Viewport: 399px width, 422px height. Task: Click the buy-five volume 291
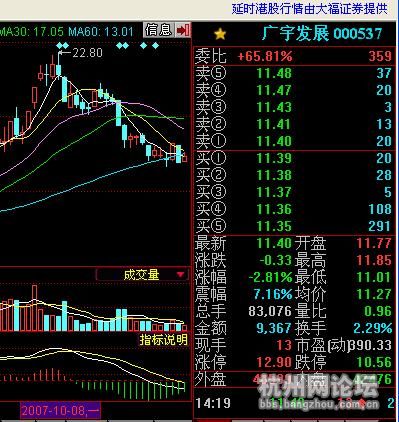click(379, 226)
